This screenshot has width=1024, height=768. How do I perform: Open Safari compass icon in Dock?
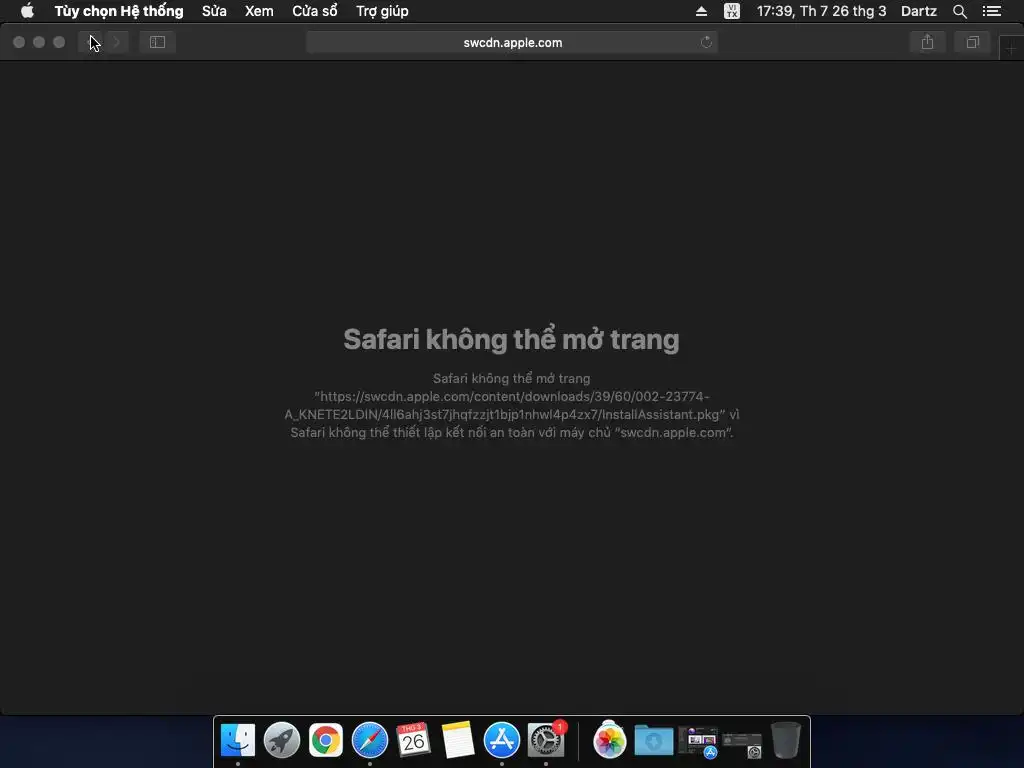click(x=370, y=741)
